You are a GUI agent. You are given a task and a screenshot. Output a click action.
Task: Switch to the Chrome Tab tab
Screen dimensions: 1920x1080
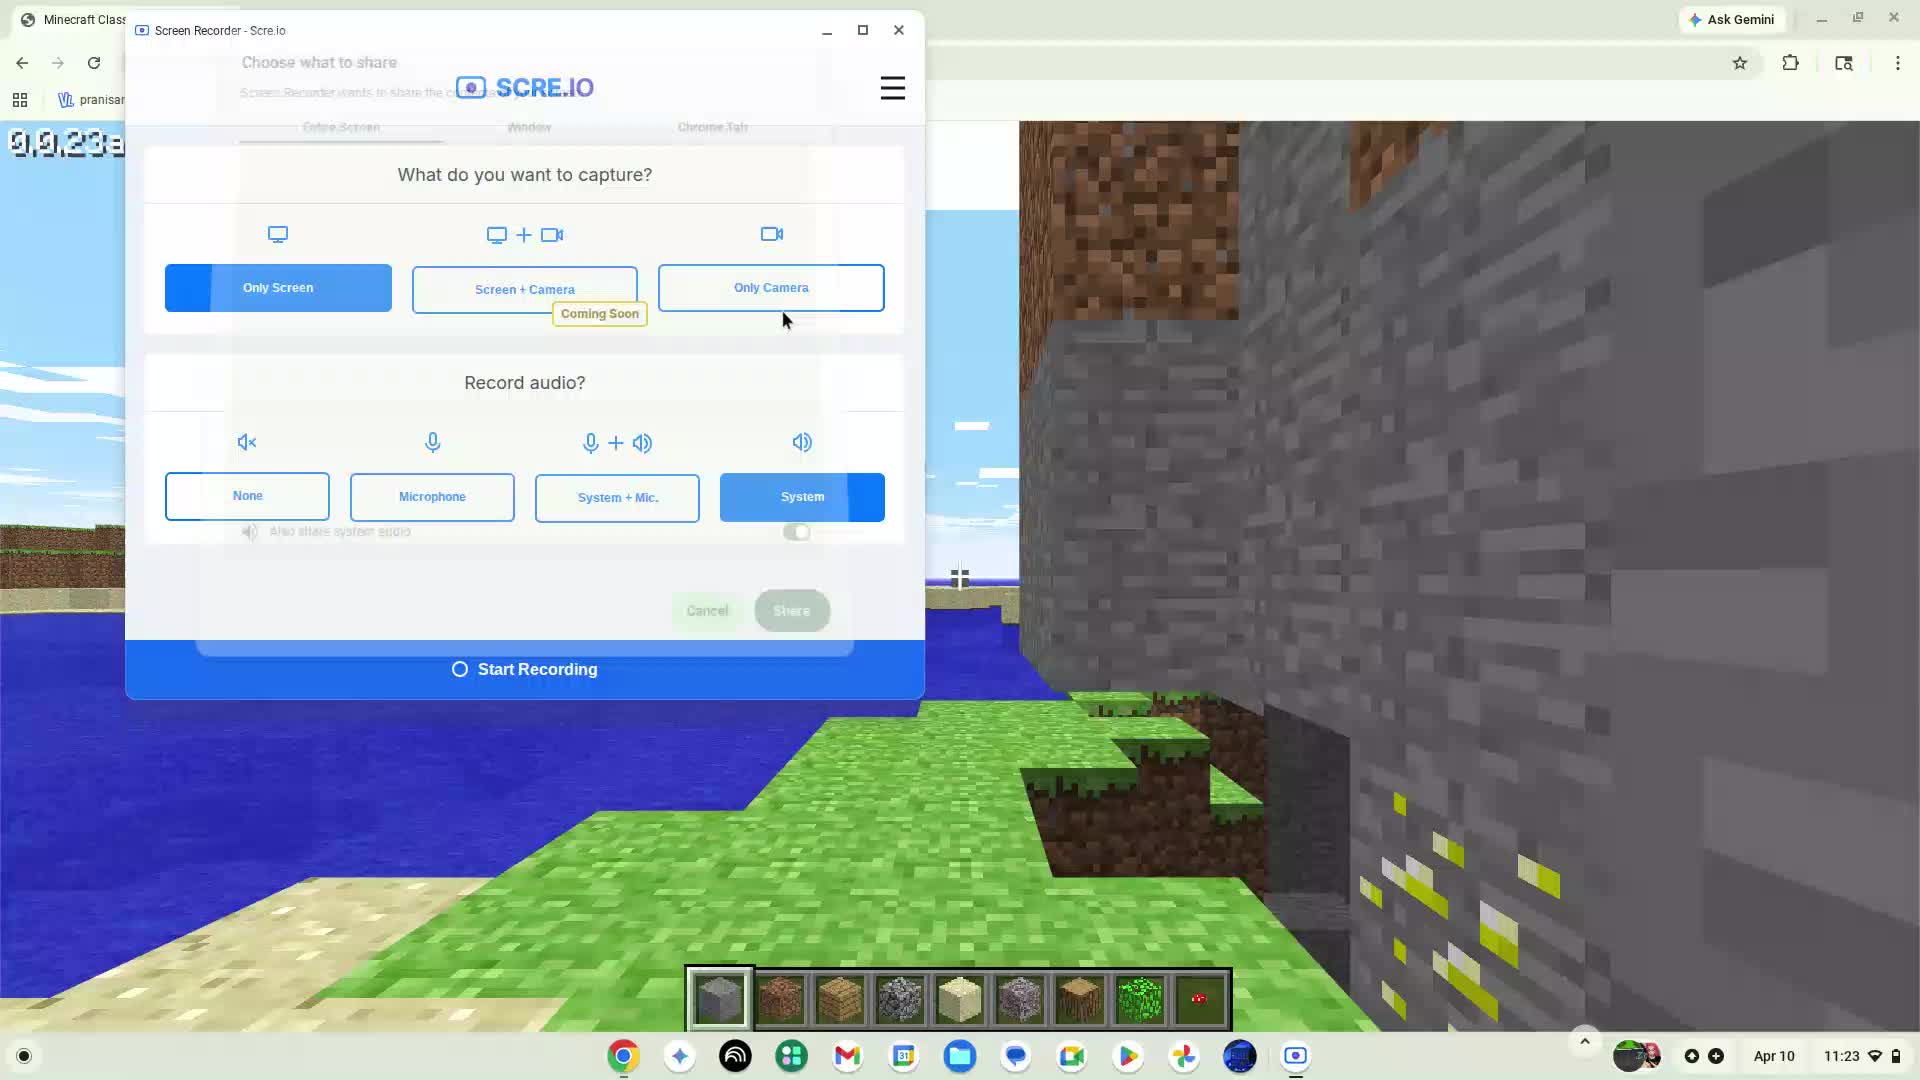tap(712, 127)
